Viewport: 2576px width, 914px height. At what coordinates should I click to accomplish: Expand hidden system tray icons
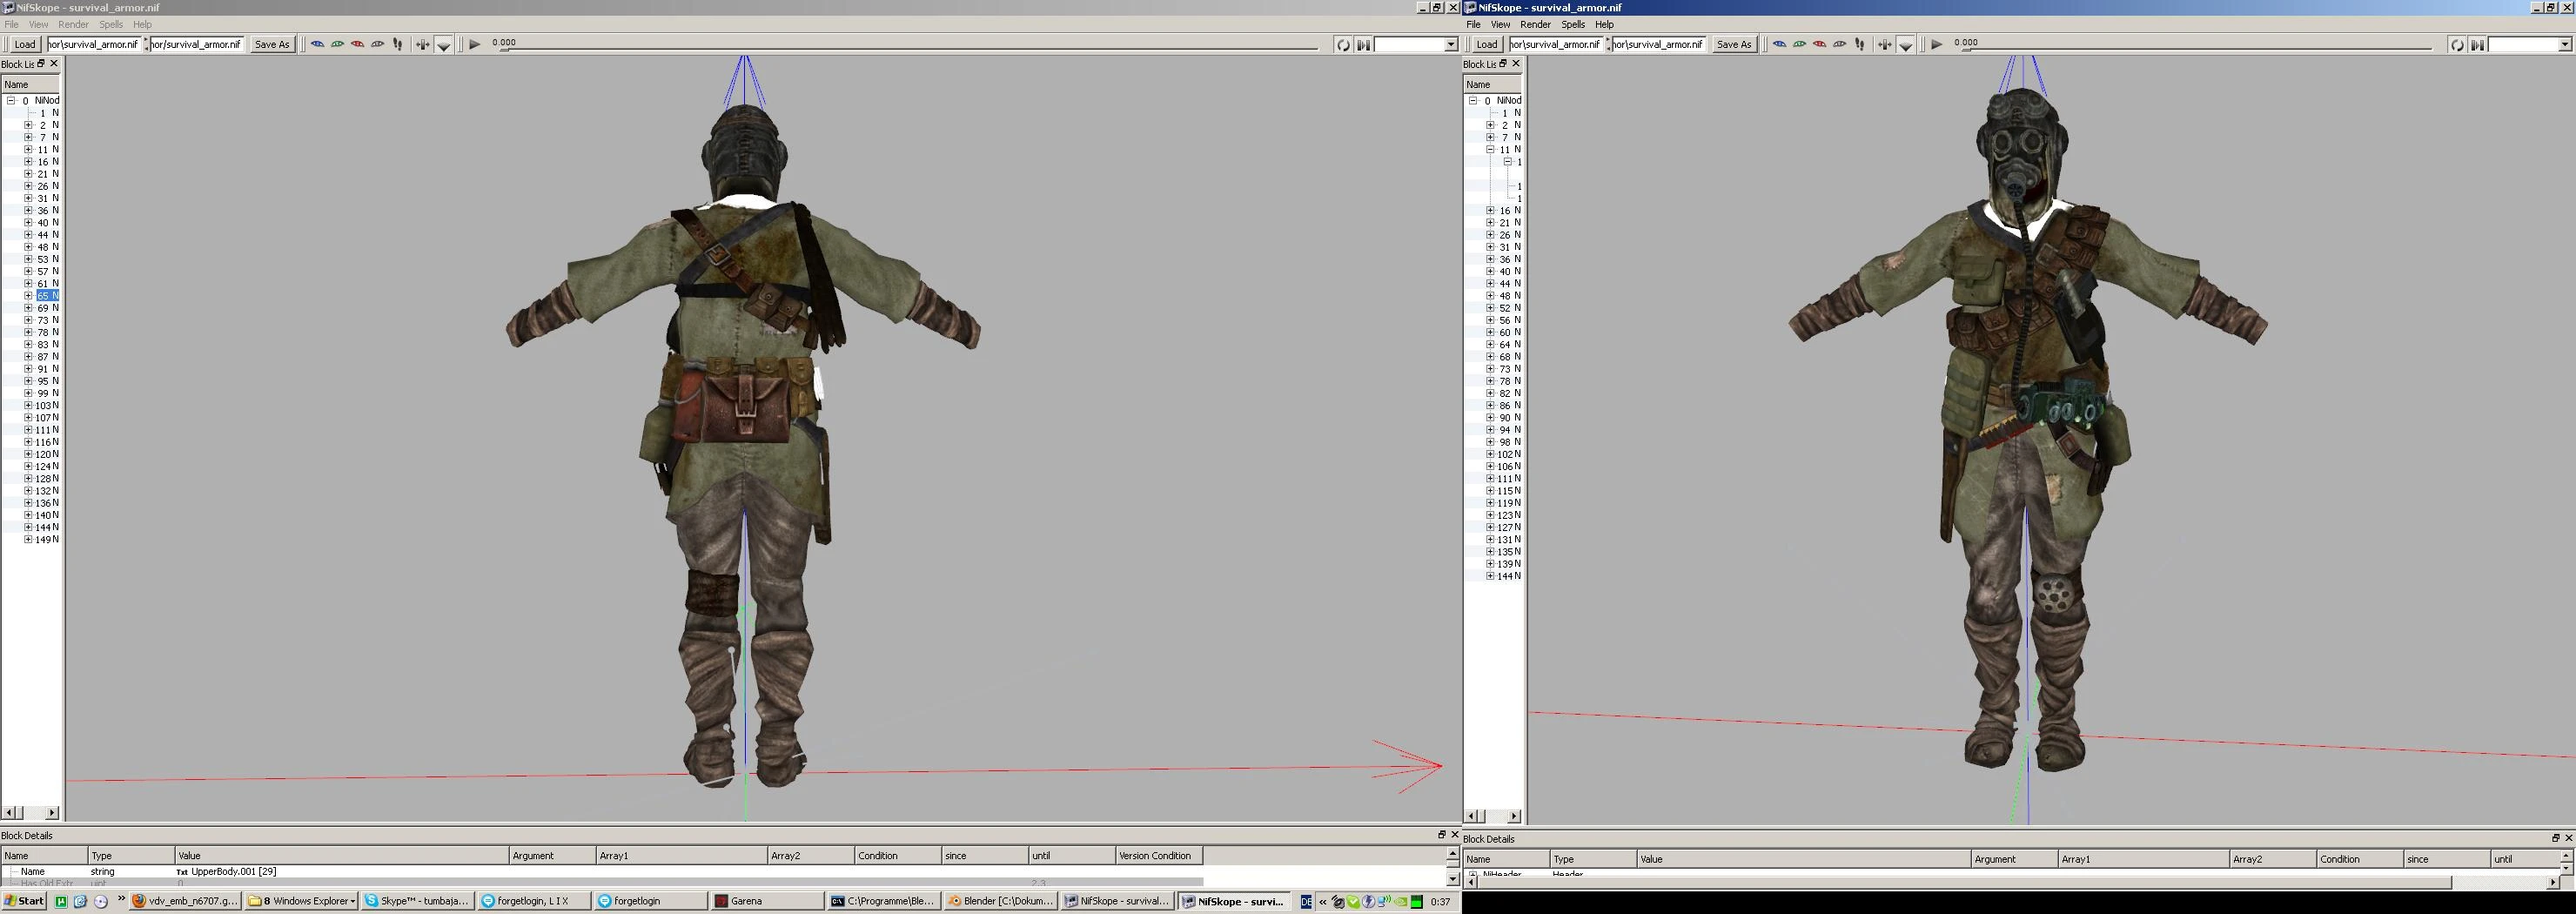(x=1322, y=902)
